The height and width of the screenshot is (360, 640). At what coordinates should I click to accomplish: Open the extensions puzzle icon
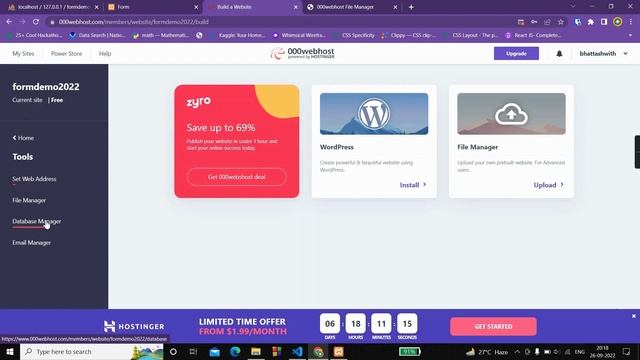[591, 22]
